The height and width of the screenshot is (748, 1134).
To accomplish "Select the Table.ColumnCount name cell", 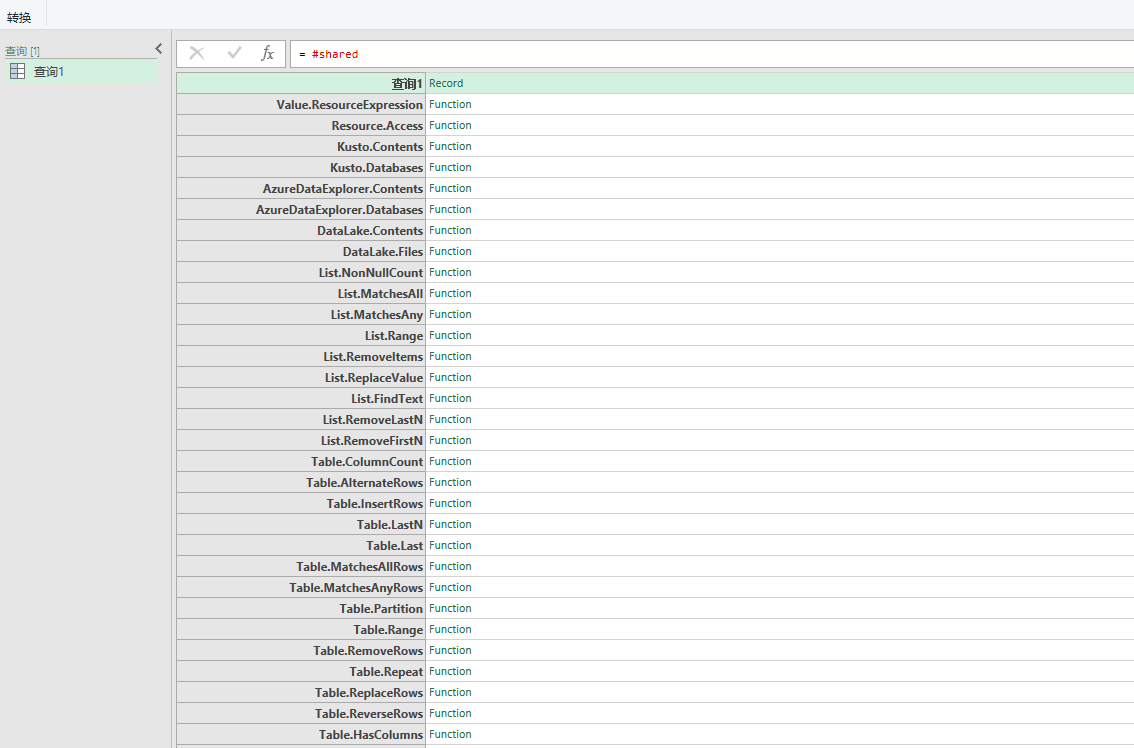I will (x=301, y=461).
